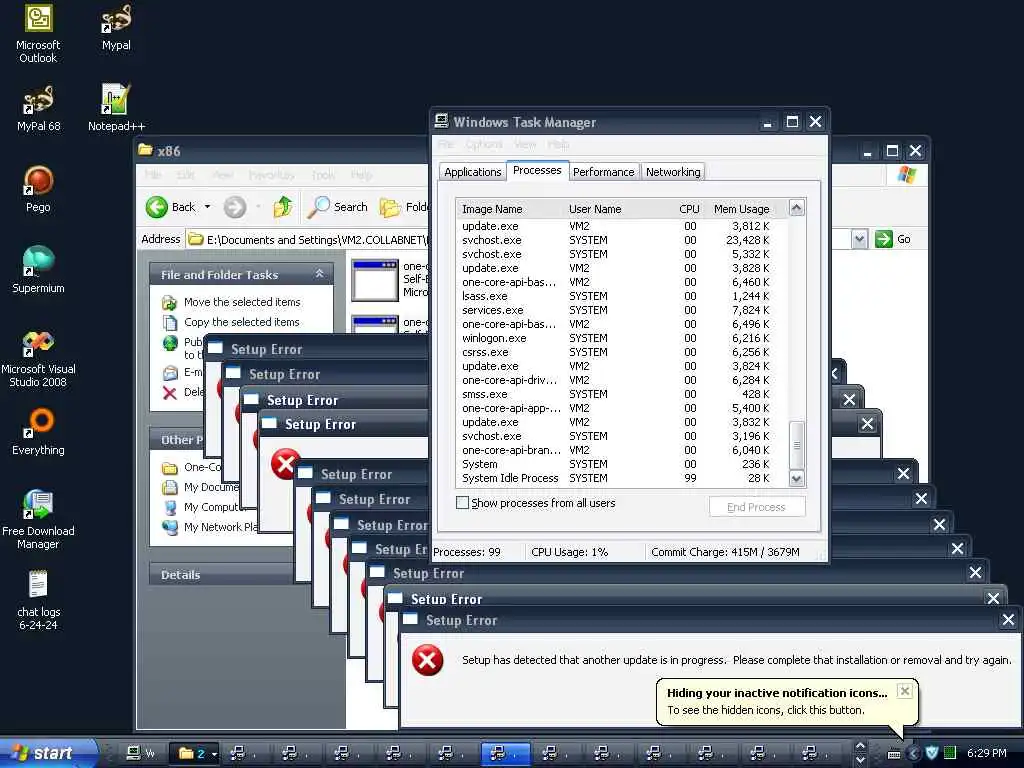
Task: Open the Networking tab
Action: (673, 172)
